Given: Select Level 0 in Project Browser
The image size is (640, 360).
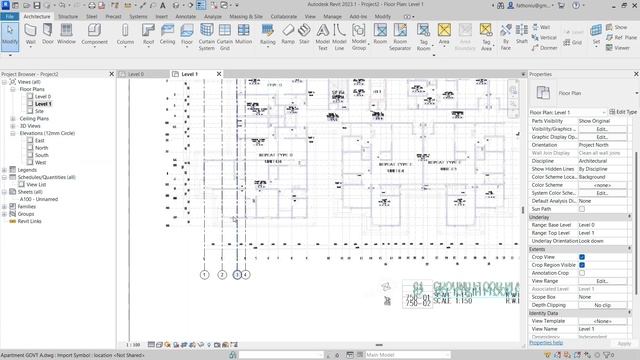Looking at the screenshot, I should (x=42, y=96).
